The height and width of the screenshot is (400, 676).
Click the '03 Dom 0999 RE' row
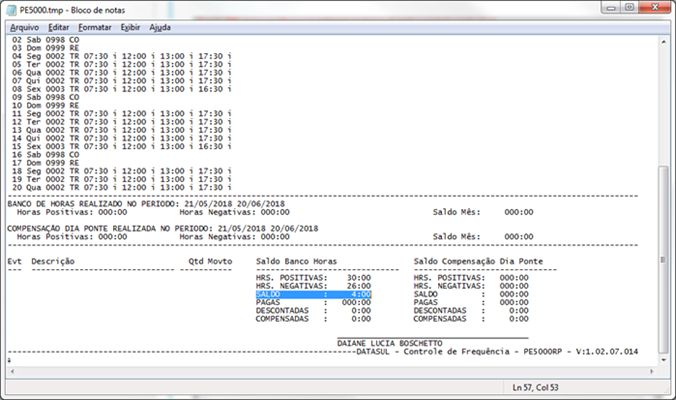tap(45, 48)
